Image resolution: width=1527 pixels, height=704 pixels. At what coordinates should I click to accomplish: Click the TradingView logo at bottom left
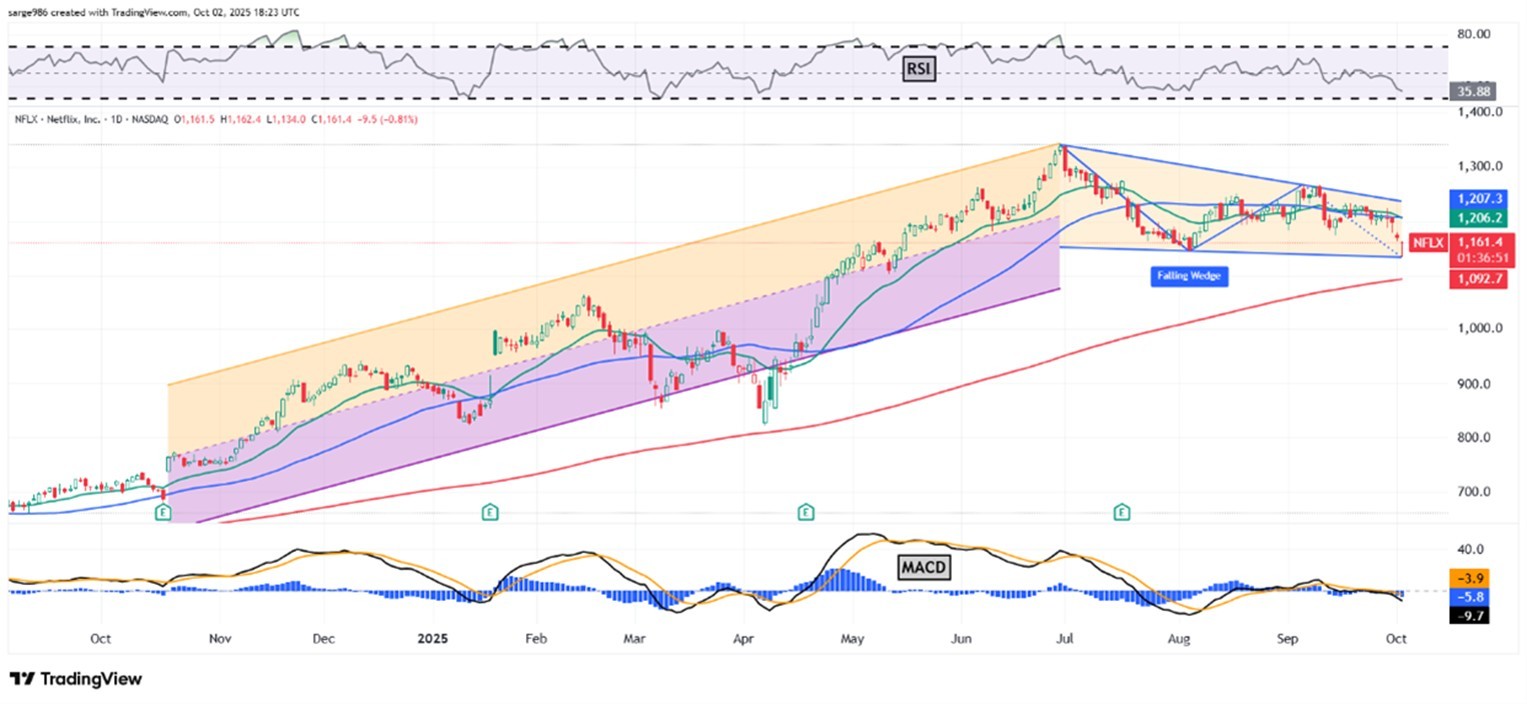pyautogui.click(x=76, y=679)
